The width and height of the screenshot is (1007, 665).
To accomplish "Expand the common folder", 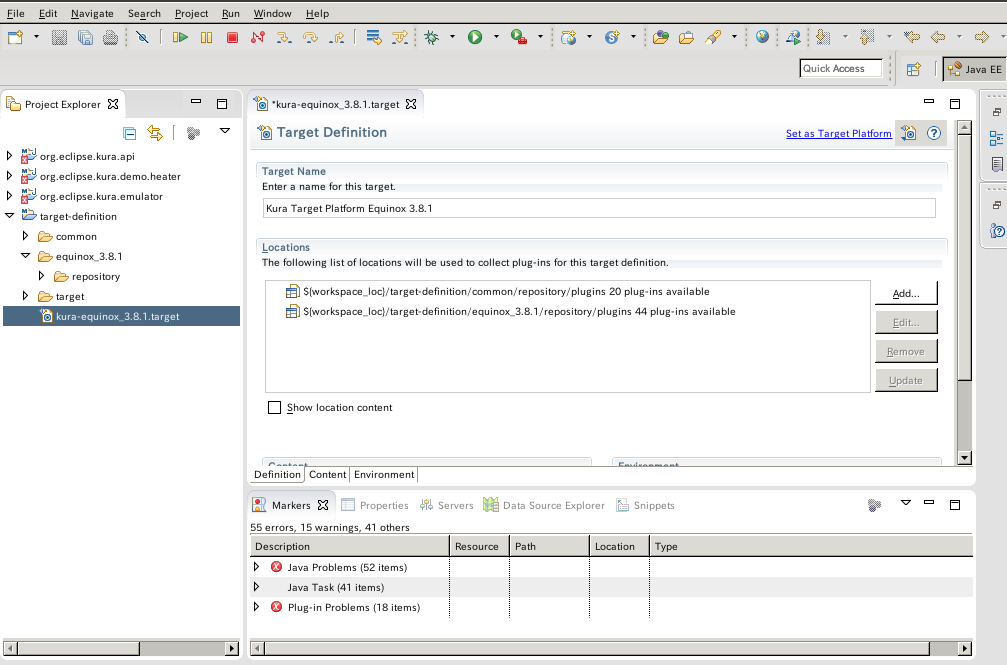I will tap(25, 236).
